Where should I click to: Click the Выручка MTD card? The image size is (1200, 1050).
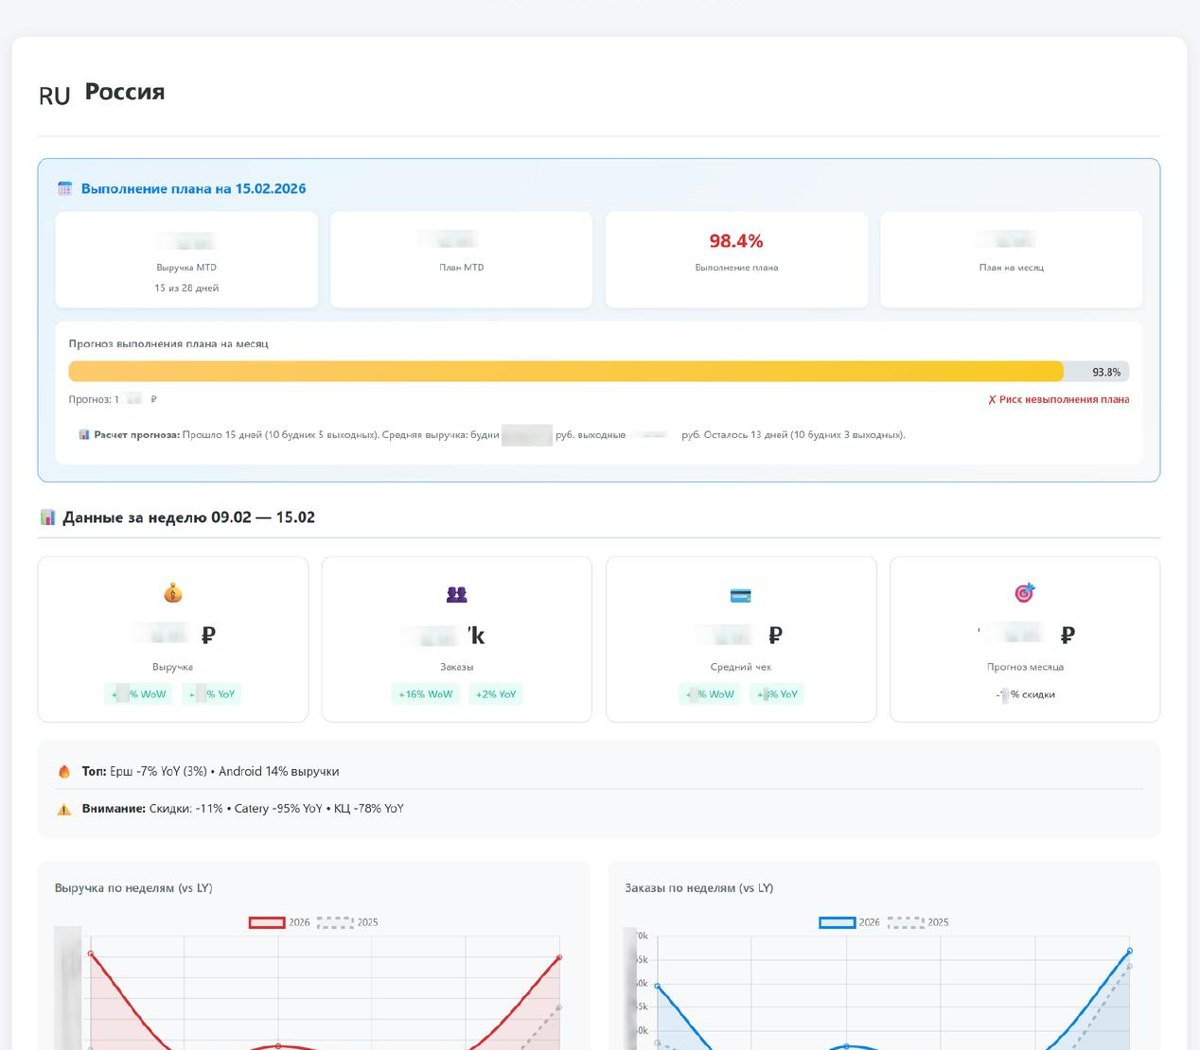click(186, 260)
